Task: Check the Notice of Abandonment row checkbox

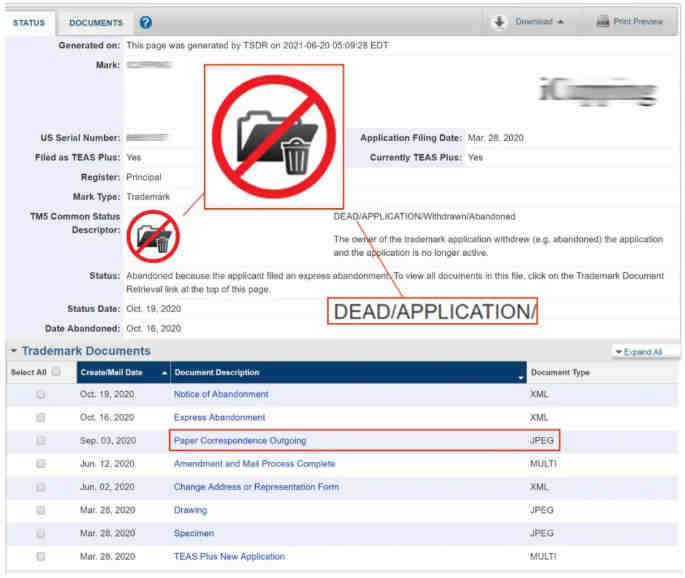Action: coord(40,395)
